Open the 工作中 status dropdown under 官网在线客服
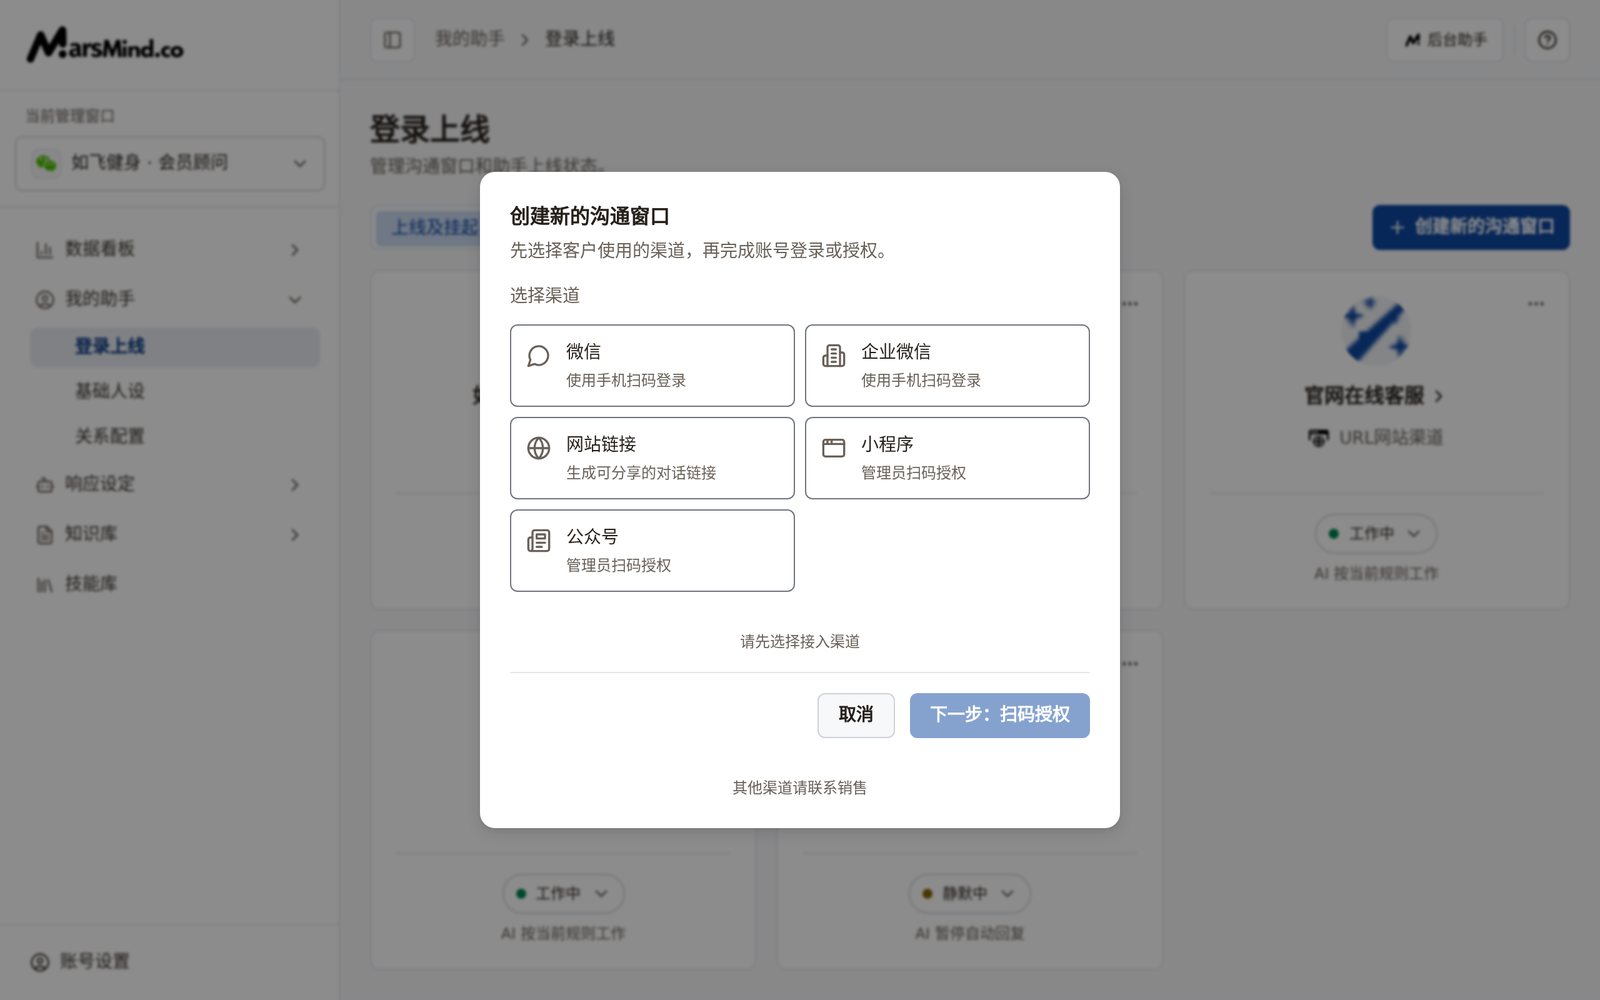 (x=1376, y=534)
